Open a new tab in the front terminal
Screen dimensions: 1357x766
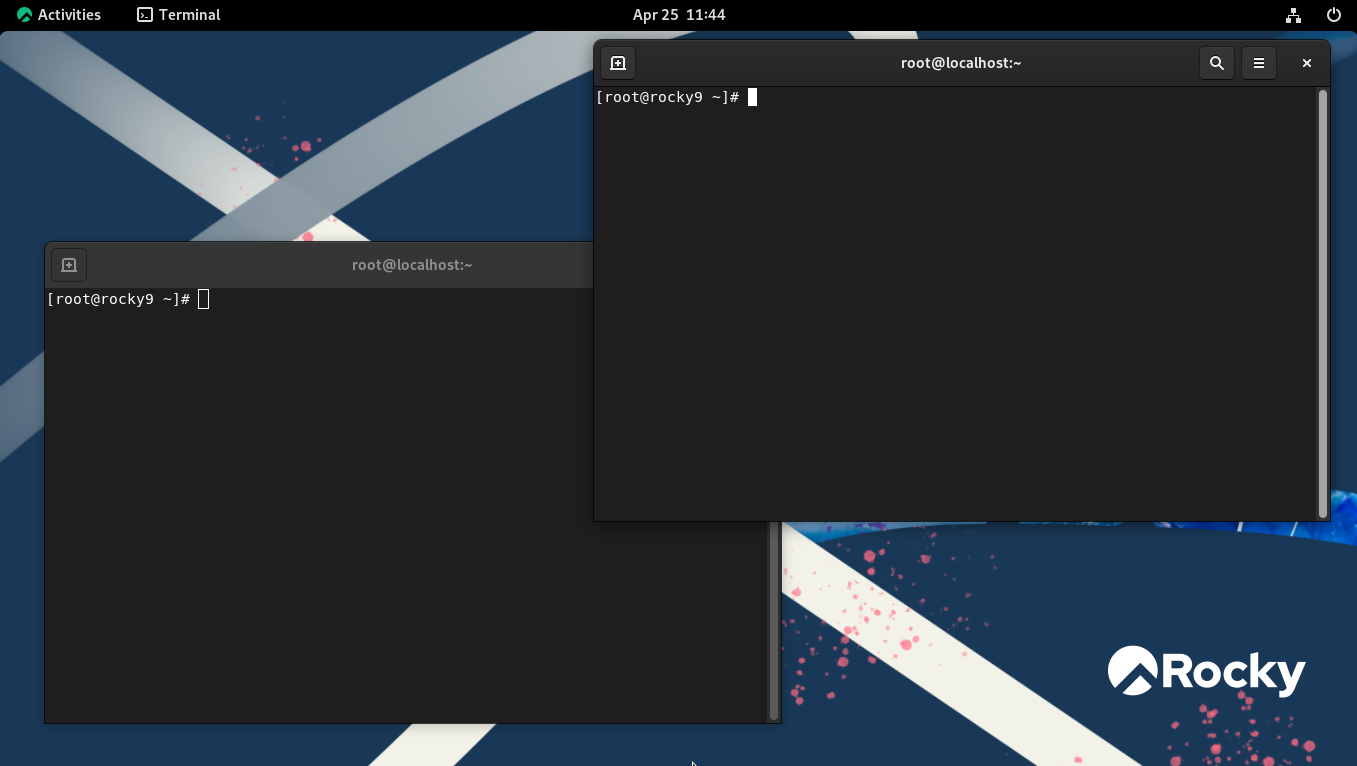(618, 63)
